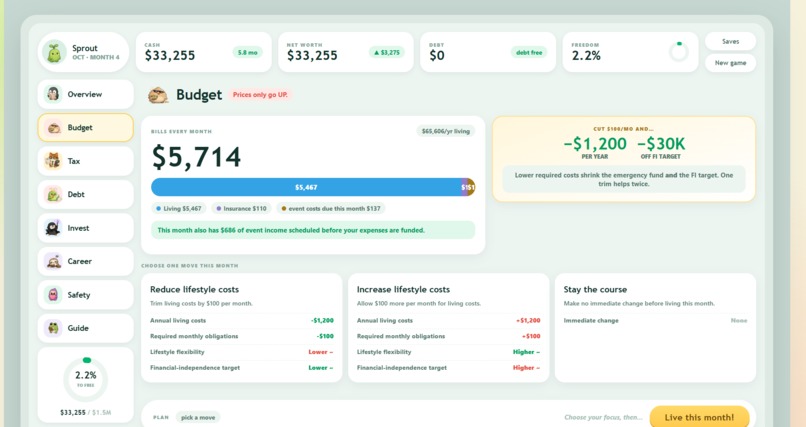Click the Freedom 2.2% card

coord(630,52)
